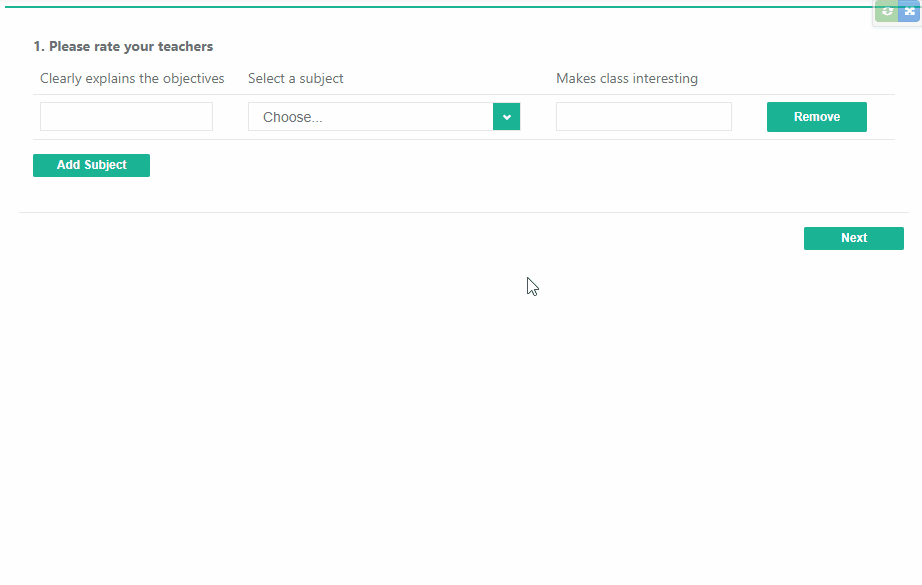The height and width of the screenshot is (585, 922).
Task: Remove the current subject row
Action: 816,116
